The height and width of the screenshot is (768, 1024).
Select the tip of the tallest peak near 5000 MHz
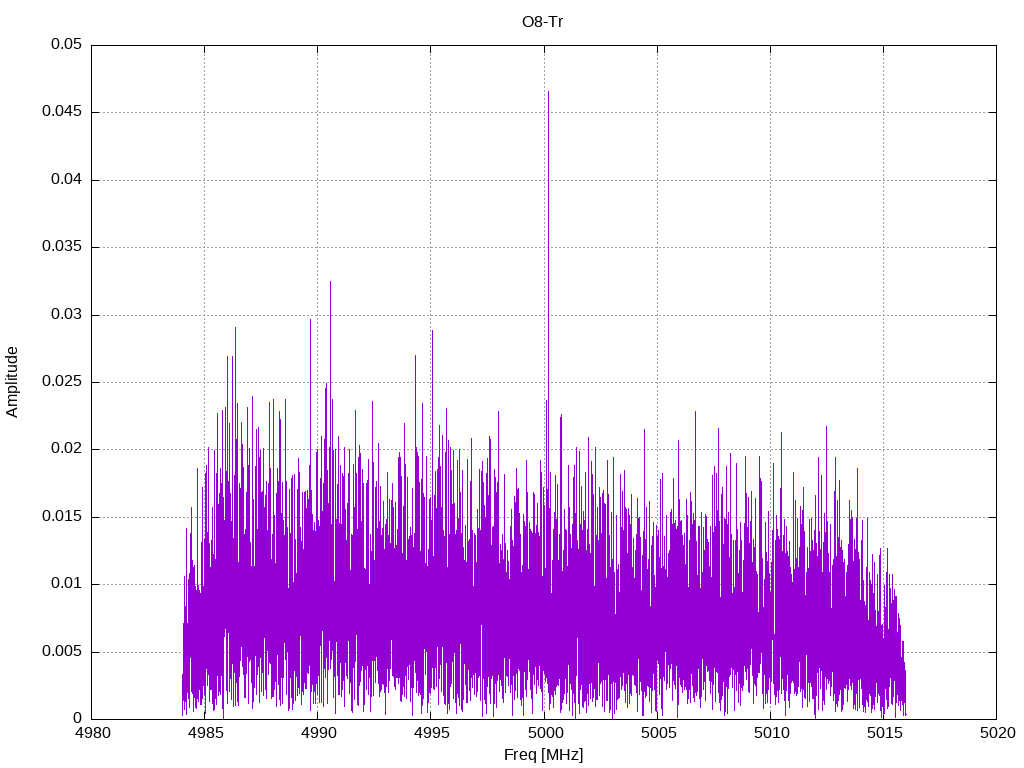tap(548, 92)
